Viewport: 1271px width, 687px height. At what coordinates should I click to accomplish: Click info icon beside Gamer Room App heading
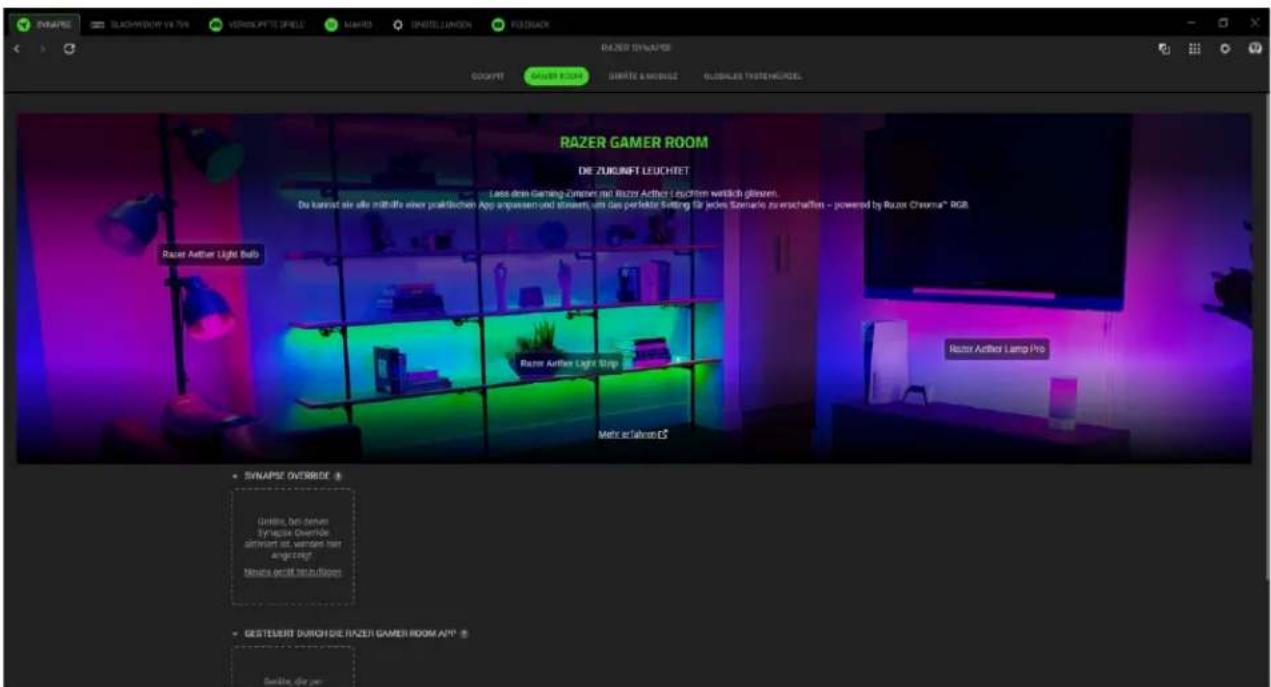(x=466, y=633)
